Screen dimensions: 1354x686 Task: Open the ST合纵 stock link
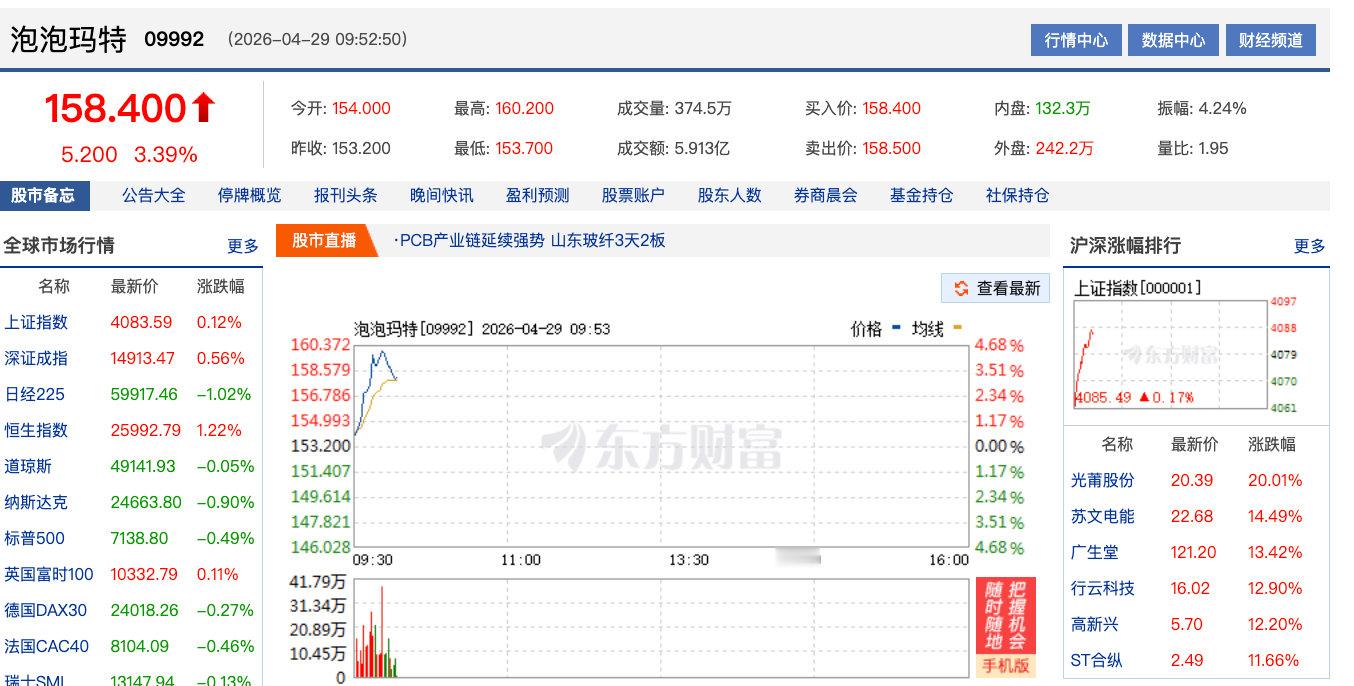[1097, 660]
